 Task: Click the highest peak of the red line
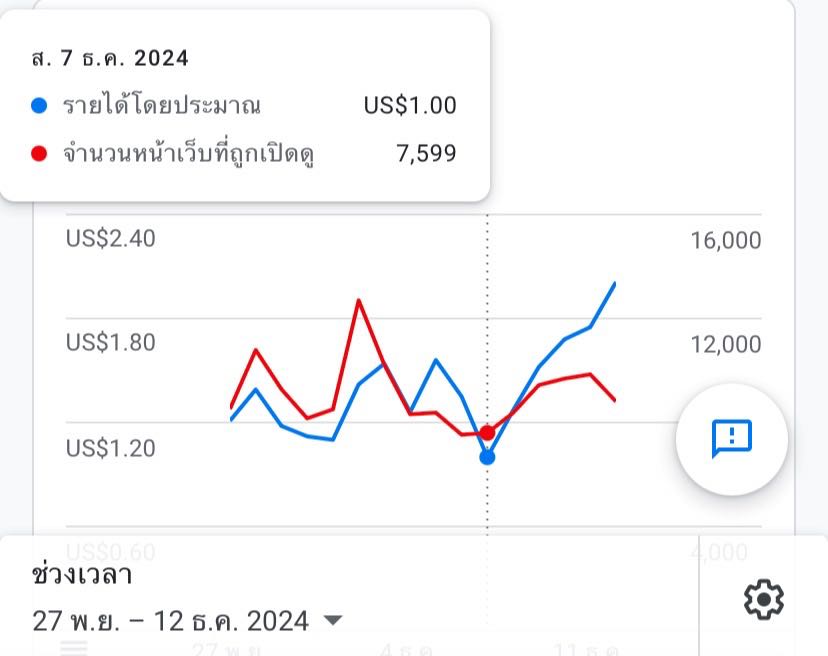pyautogui.click(x=359, y=301)
